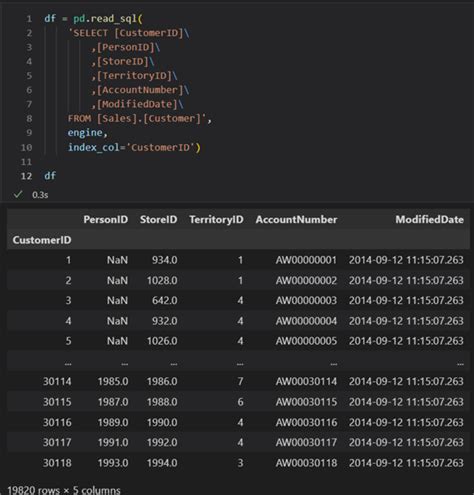Click StoreID value 1026.0
Image resolution: width=474 pixels, height=495 pixels.
[x=162, y=341]
